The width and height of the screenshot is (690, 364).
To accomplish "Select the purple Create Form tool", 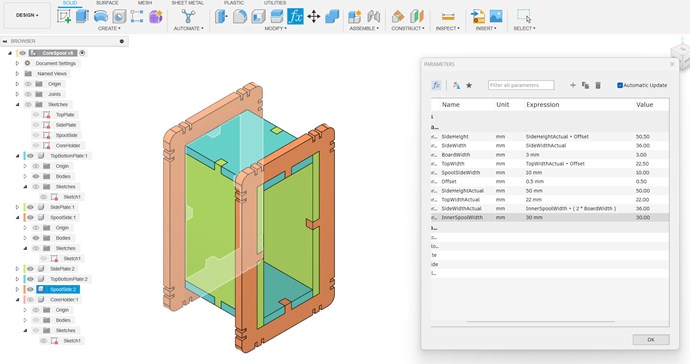I will (x=155, y=17).
